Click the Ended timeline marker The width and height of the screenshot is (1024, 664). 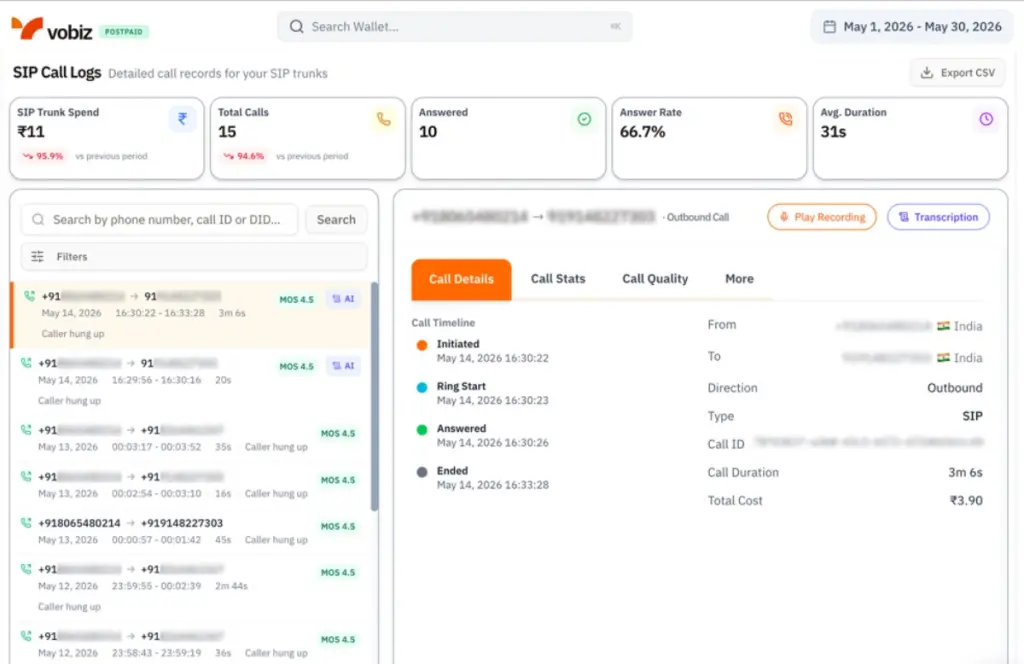tap(422, 471)
